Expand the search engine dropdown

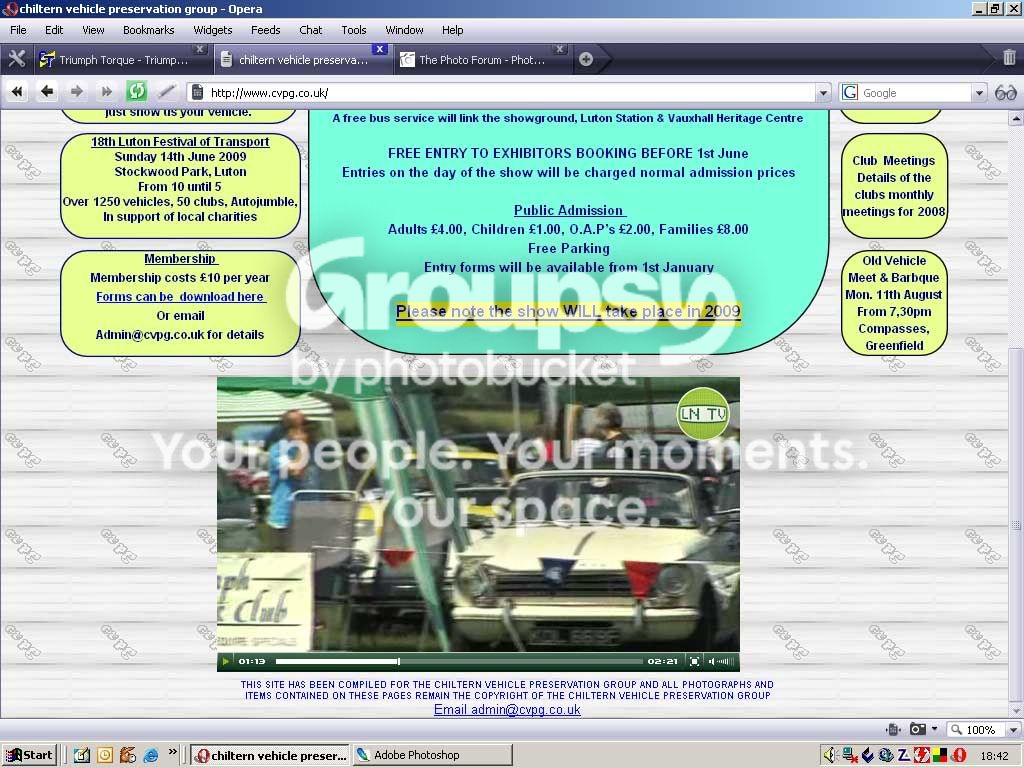[x=979, y=93]
